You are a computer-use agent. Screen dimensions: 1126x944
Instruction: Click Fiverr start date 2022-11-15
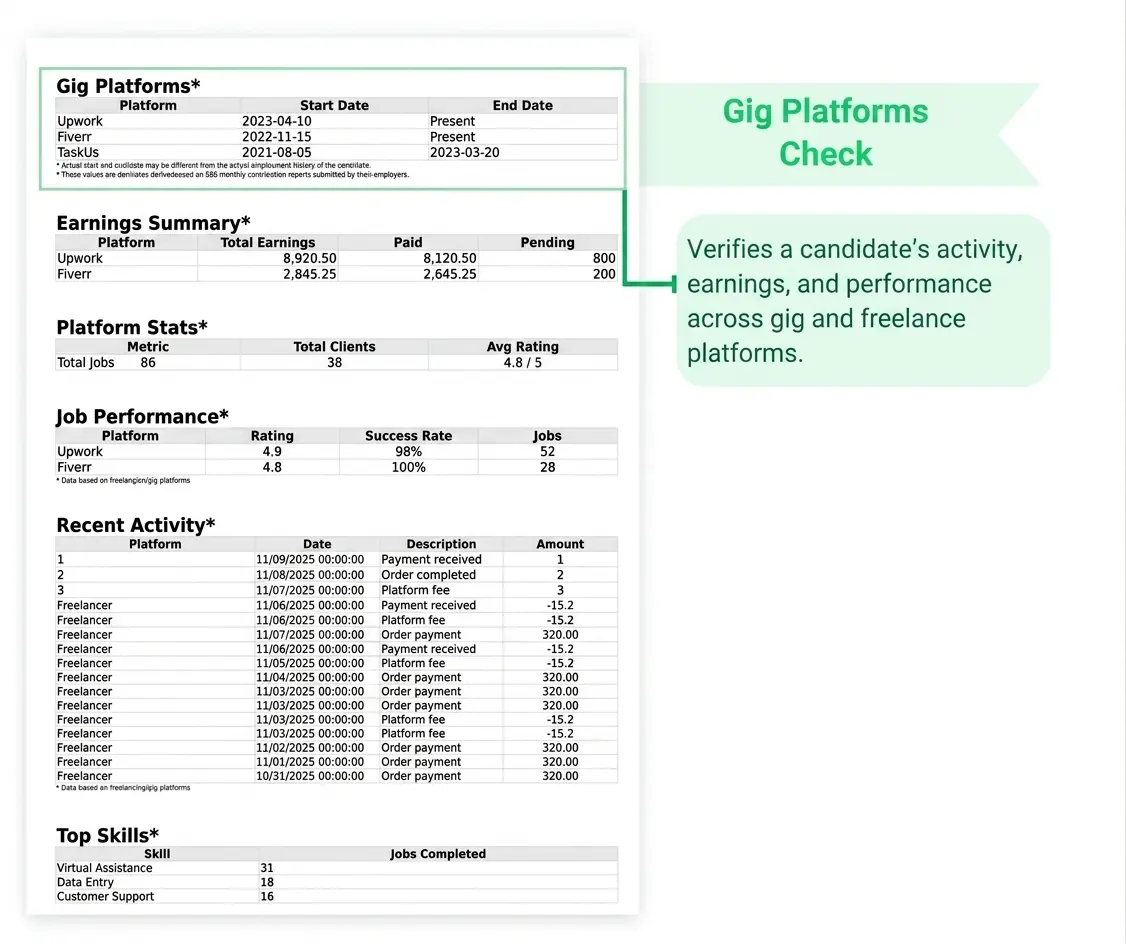pyautogui.click(x=276, y=136)
